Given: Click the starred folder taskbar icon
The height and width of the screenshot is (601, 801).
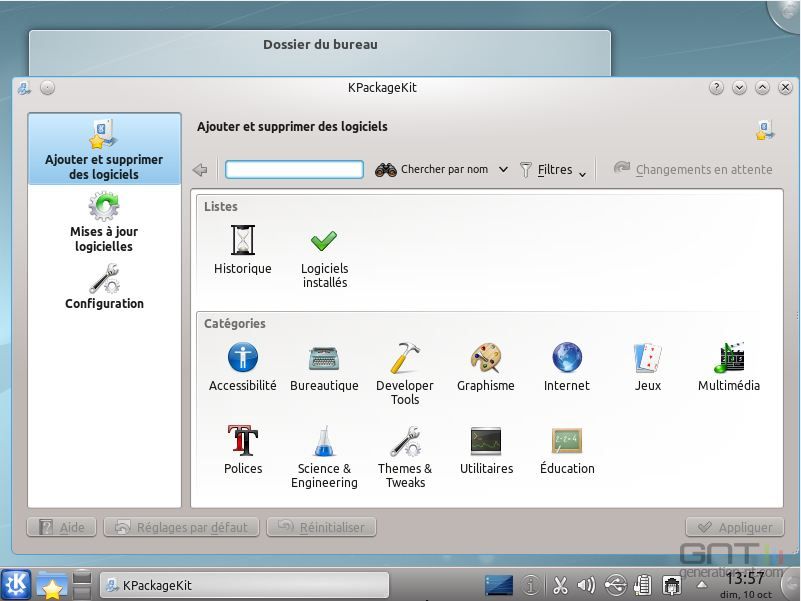Looking at the screenshot, I should (x=52, y=585).
